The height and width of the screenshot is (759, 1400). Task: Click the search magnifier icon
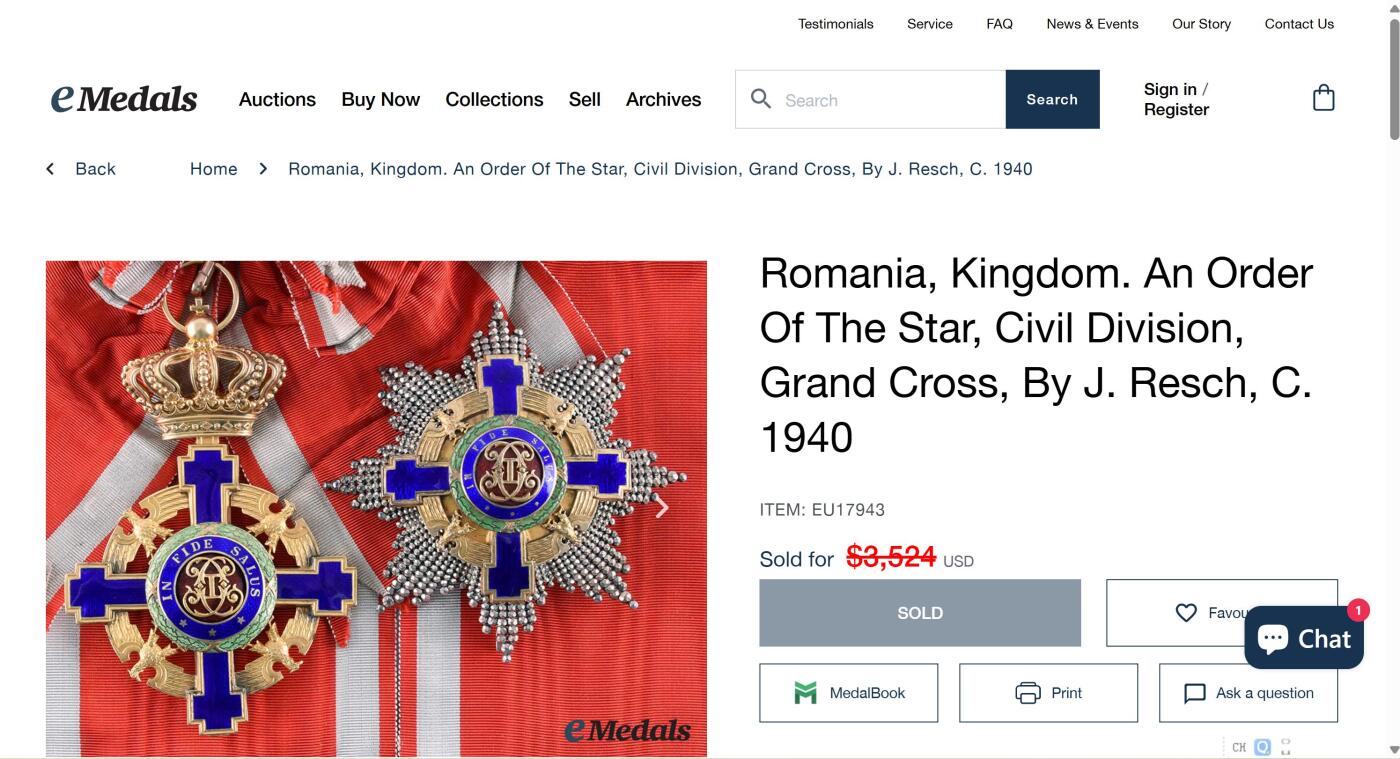click(761, 99)
